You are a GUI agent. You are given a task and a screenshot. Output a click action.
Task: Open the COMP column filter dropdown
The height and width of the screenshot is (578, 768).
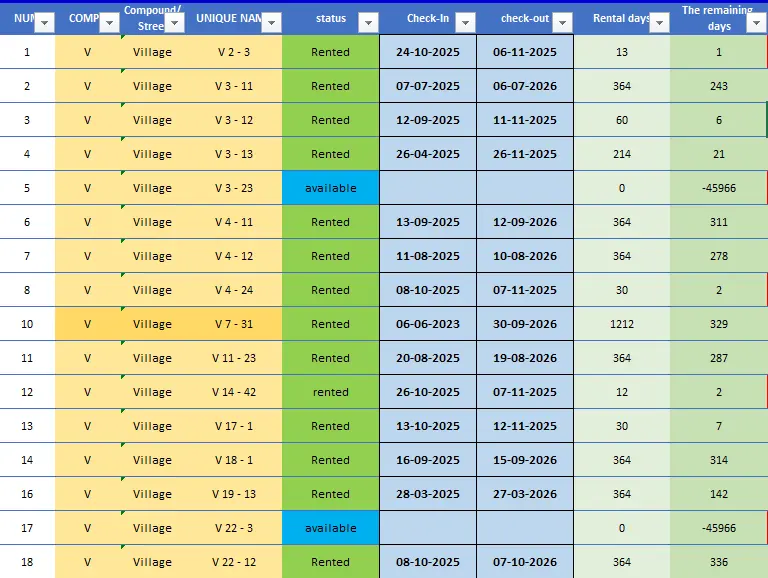[109, 23]
